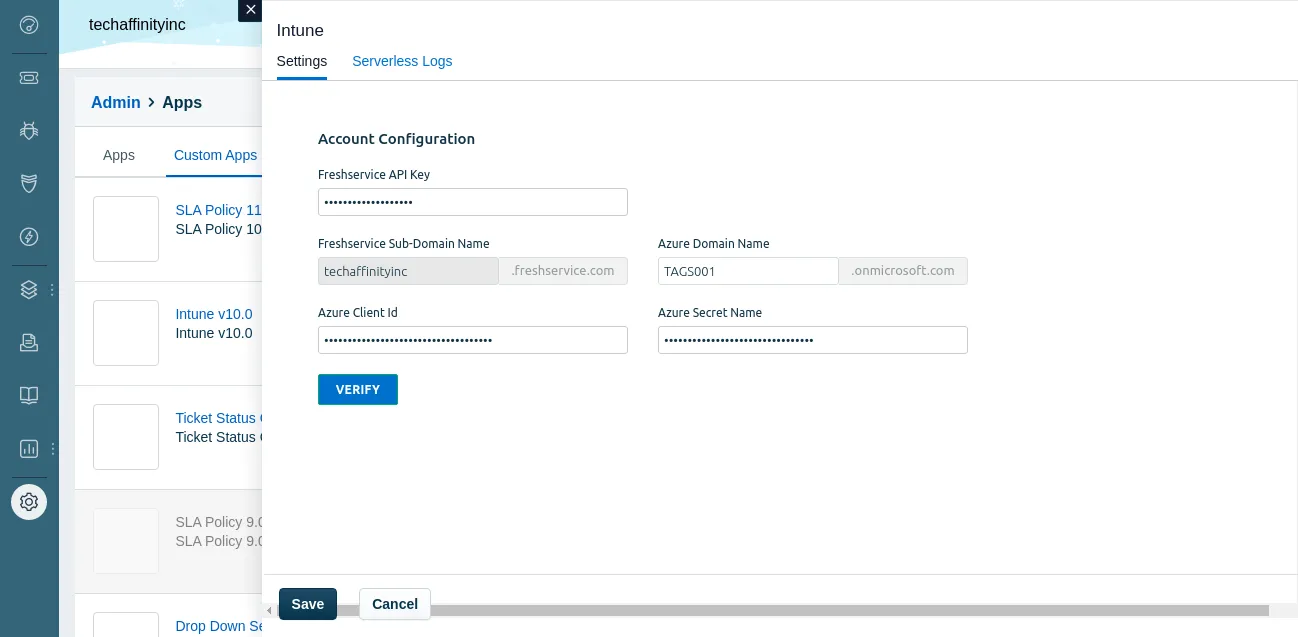Open the SLA Policy 11 app link

tap(218, 210)
